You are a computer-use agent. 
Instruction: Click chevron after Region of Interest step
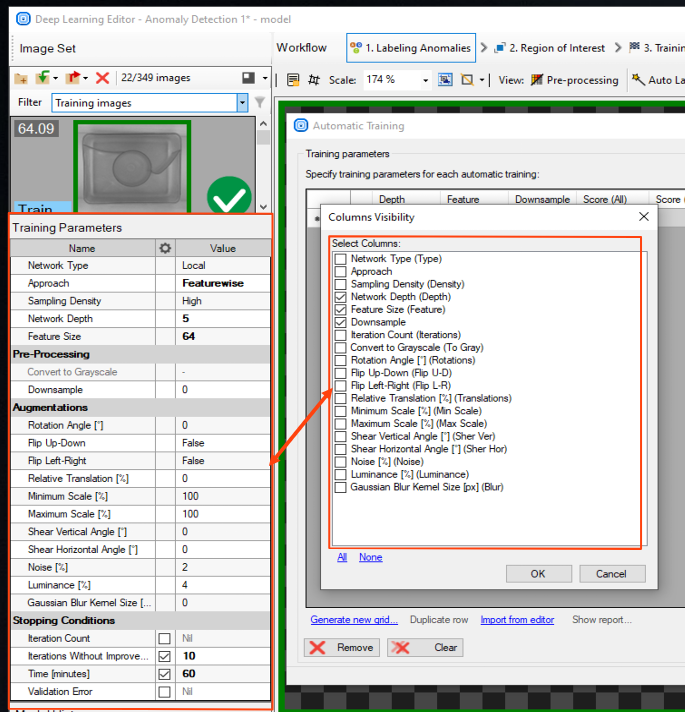tap(618, 48)
